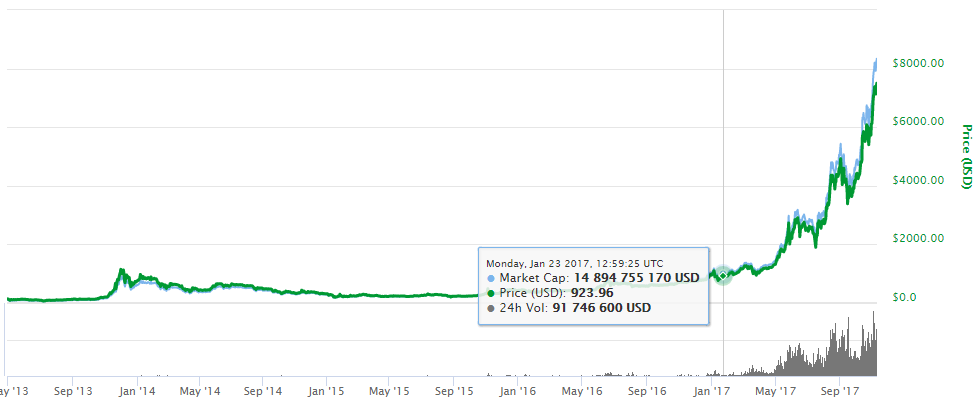Click the Jan '14 x-axis label

138,394
